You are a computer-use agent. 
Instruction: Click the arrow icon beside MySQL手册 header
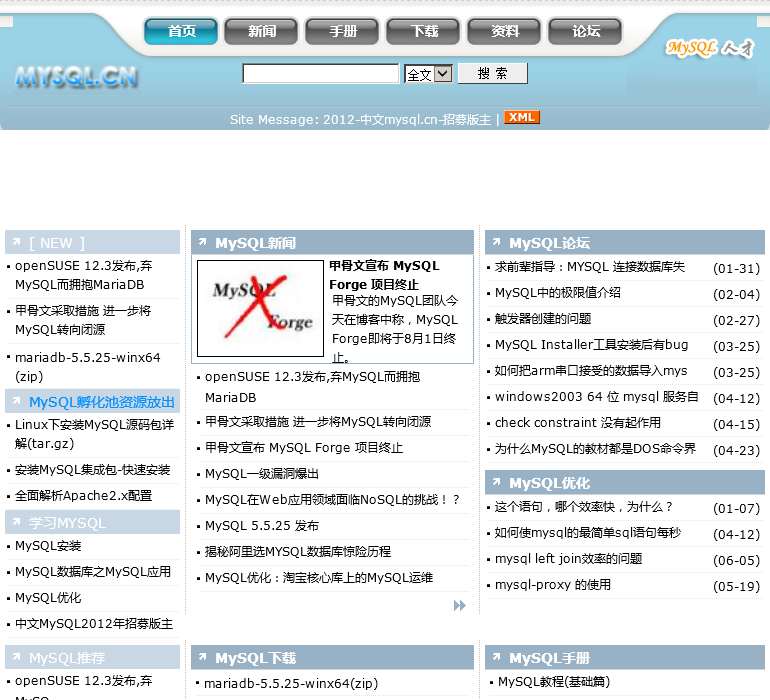pyautogui.click(x=496, y=657)
